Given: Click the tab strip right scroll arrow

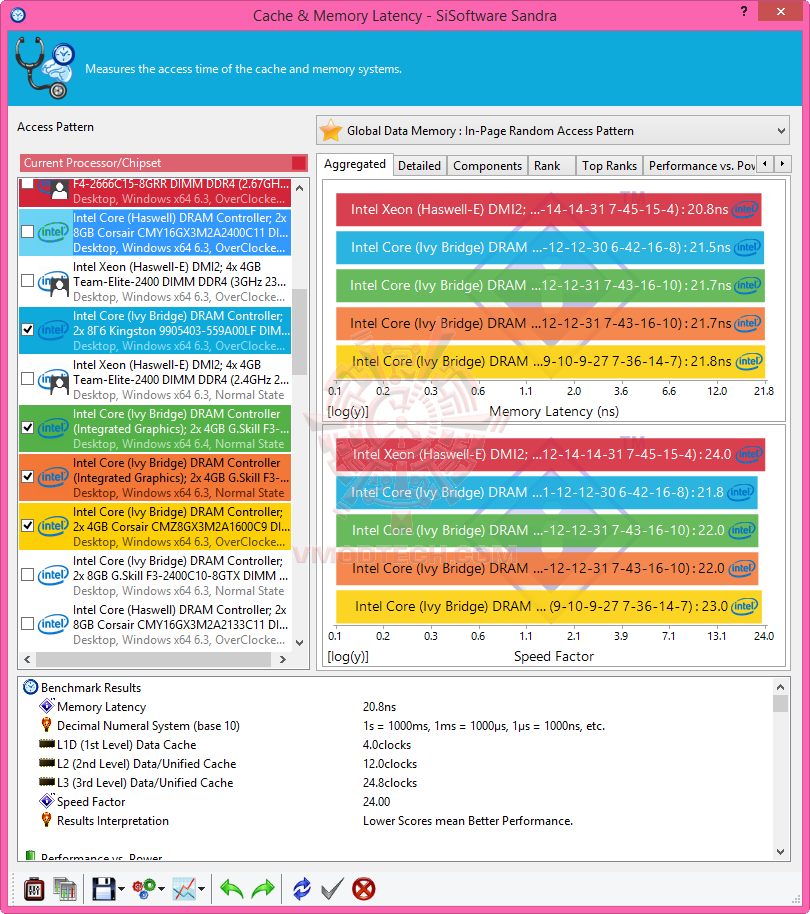Looking at the screenshot, I should (x=783, y=164).
